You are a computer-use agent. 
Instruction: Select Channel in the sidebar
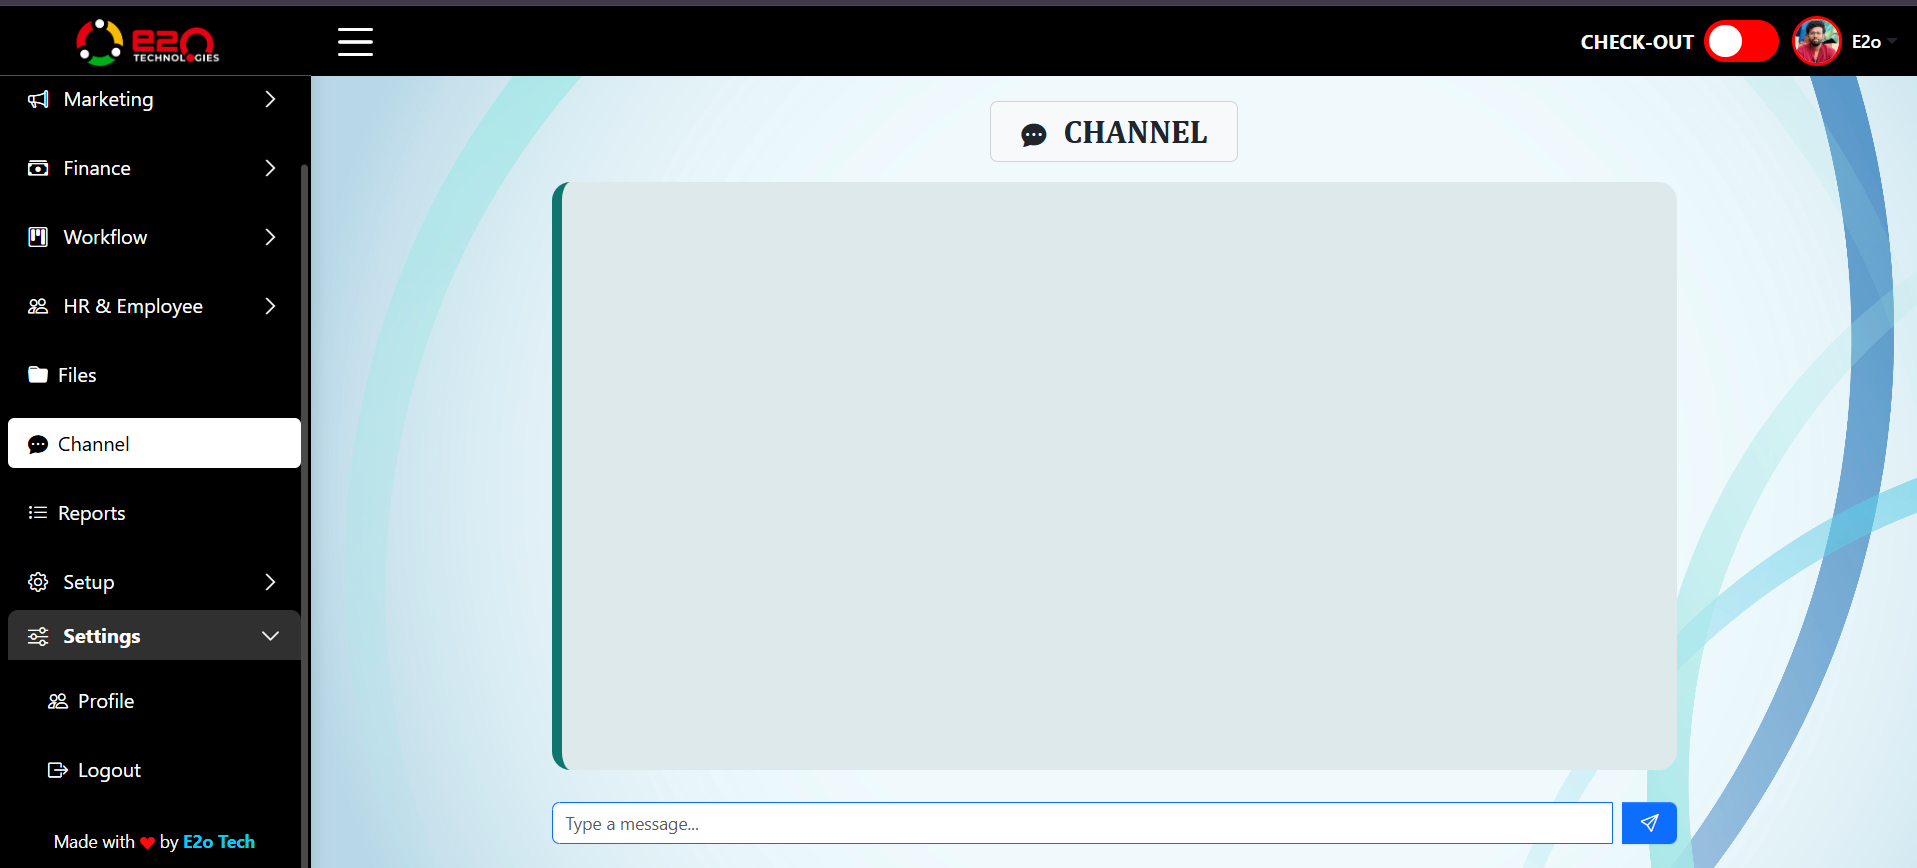click(93, 444)
